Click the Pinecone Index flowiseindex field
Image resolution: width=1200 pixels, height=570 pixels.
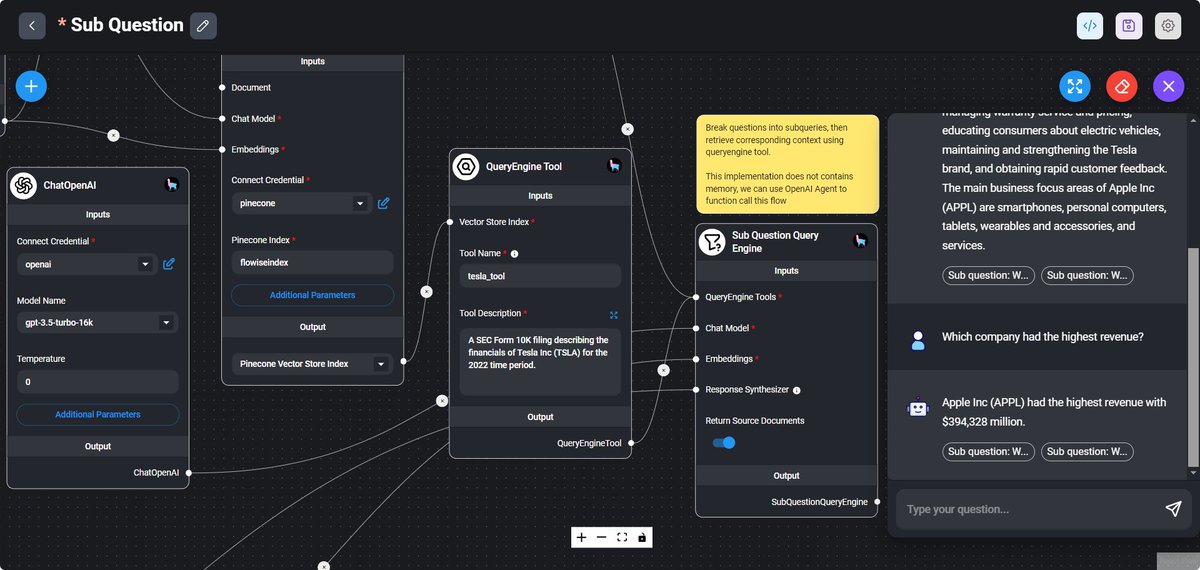pos(312,262)
